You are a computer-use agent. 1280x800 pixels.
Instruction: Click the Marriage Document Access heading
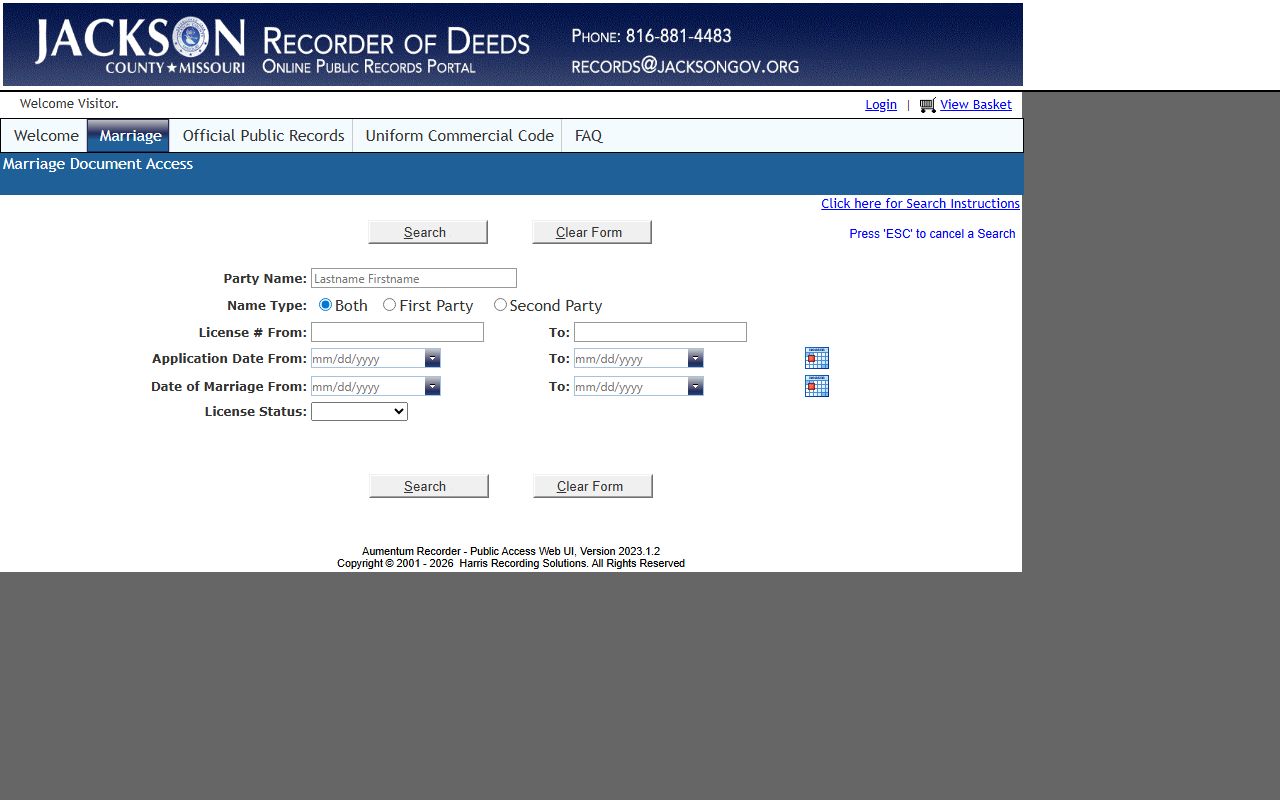click(98, 164)
